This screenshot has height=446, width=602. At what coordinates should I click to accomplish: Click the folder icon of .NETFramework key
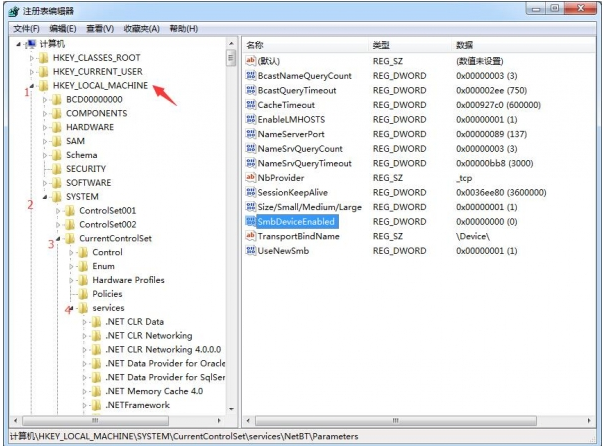tap(96, 405)
